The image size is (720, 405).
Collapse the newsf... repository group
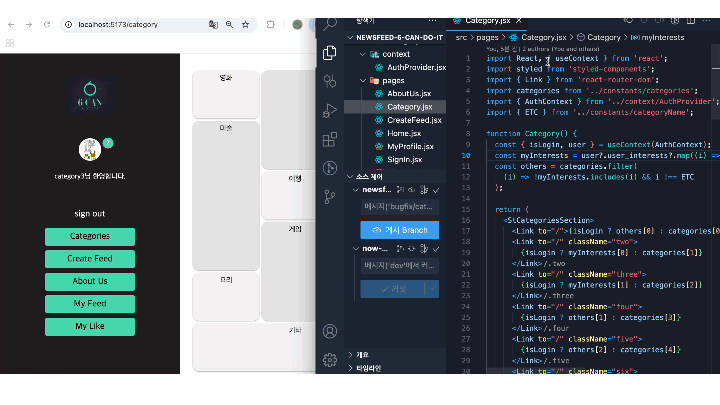point(356,190)
